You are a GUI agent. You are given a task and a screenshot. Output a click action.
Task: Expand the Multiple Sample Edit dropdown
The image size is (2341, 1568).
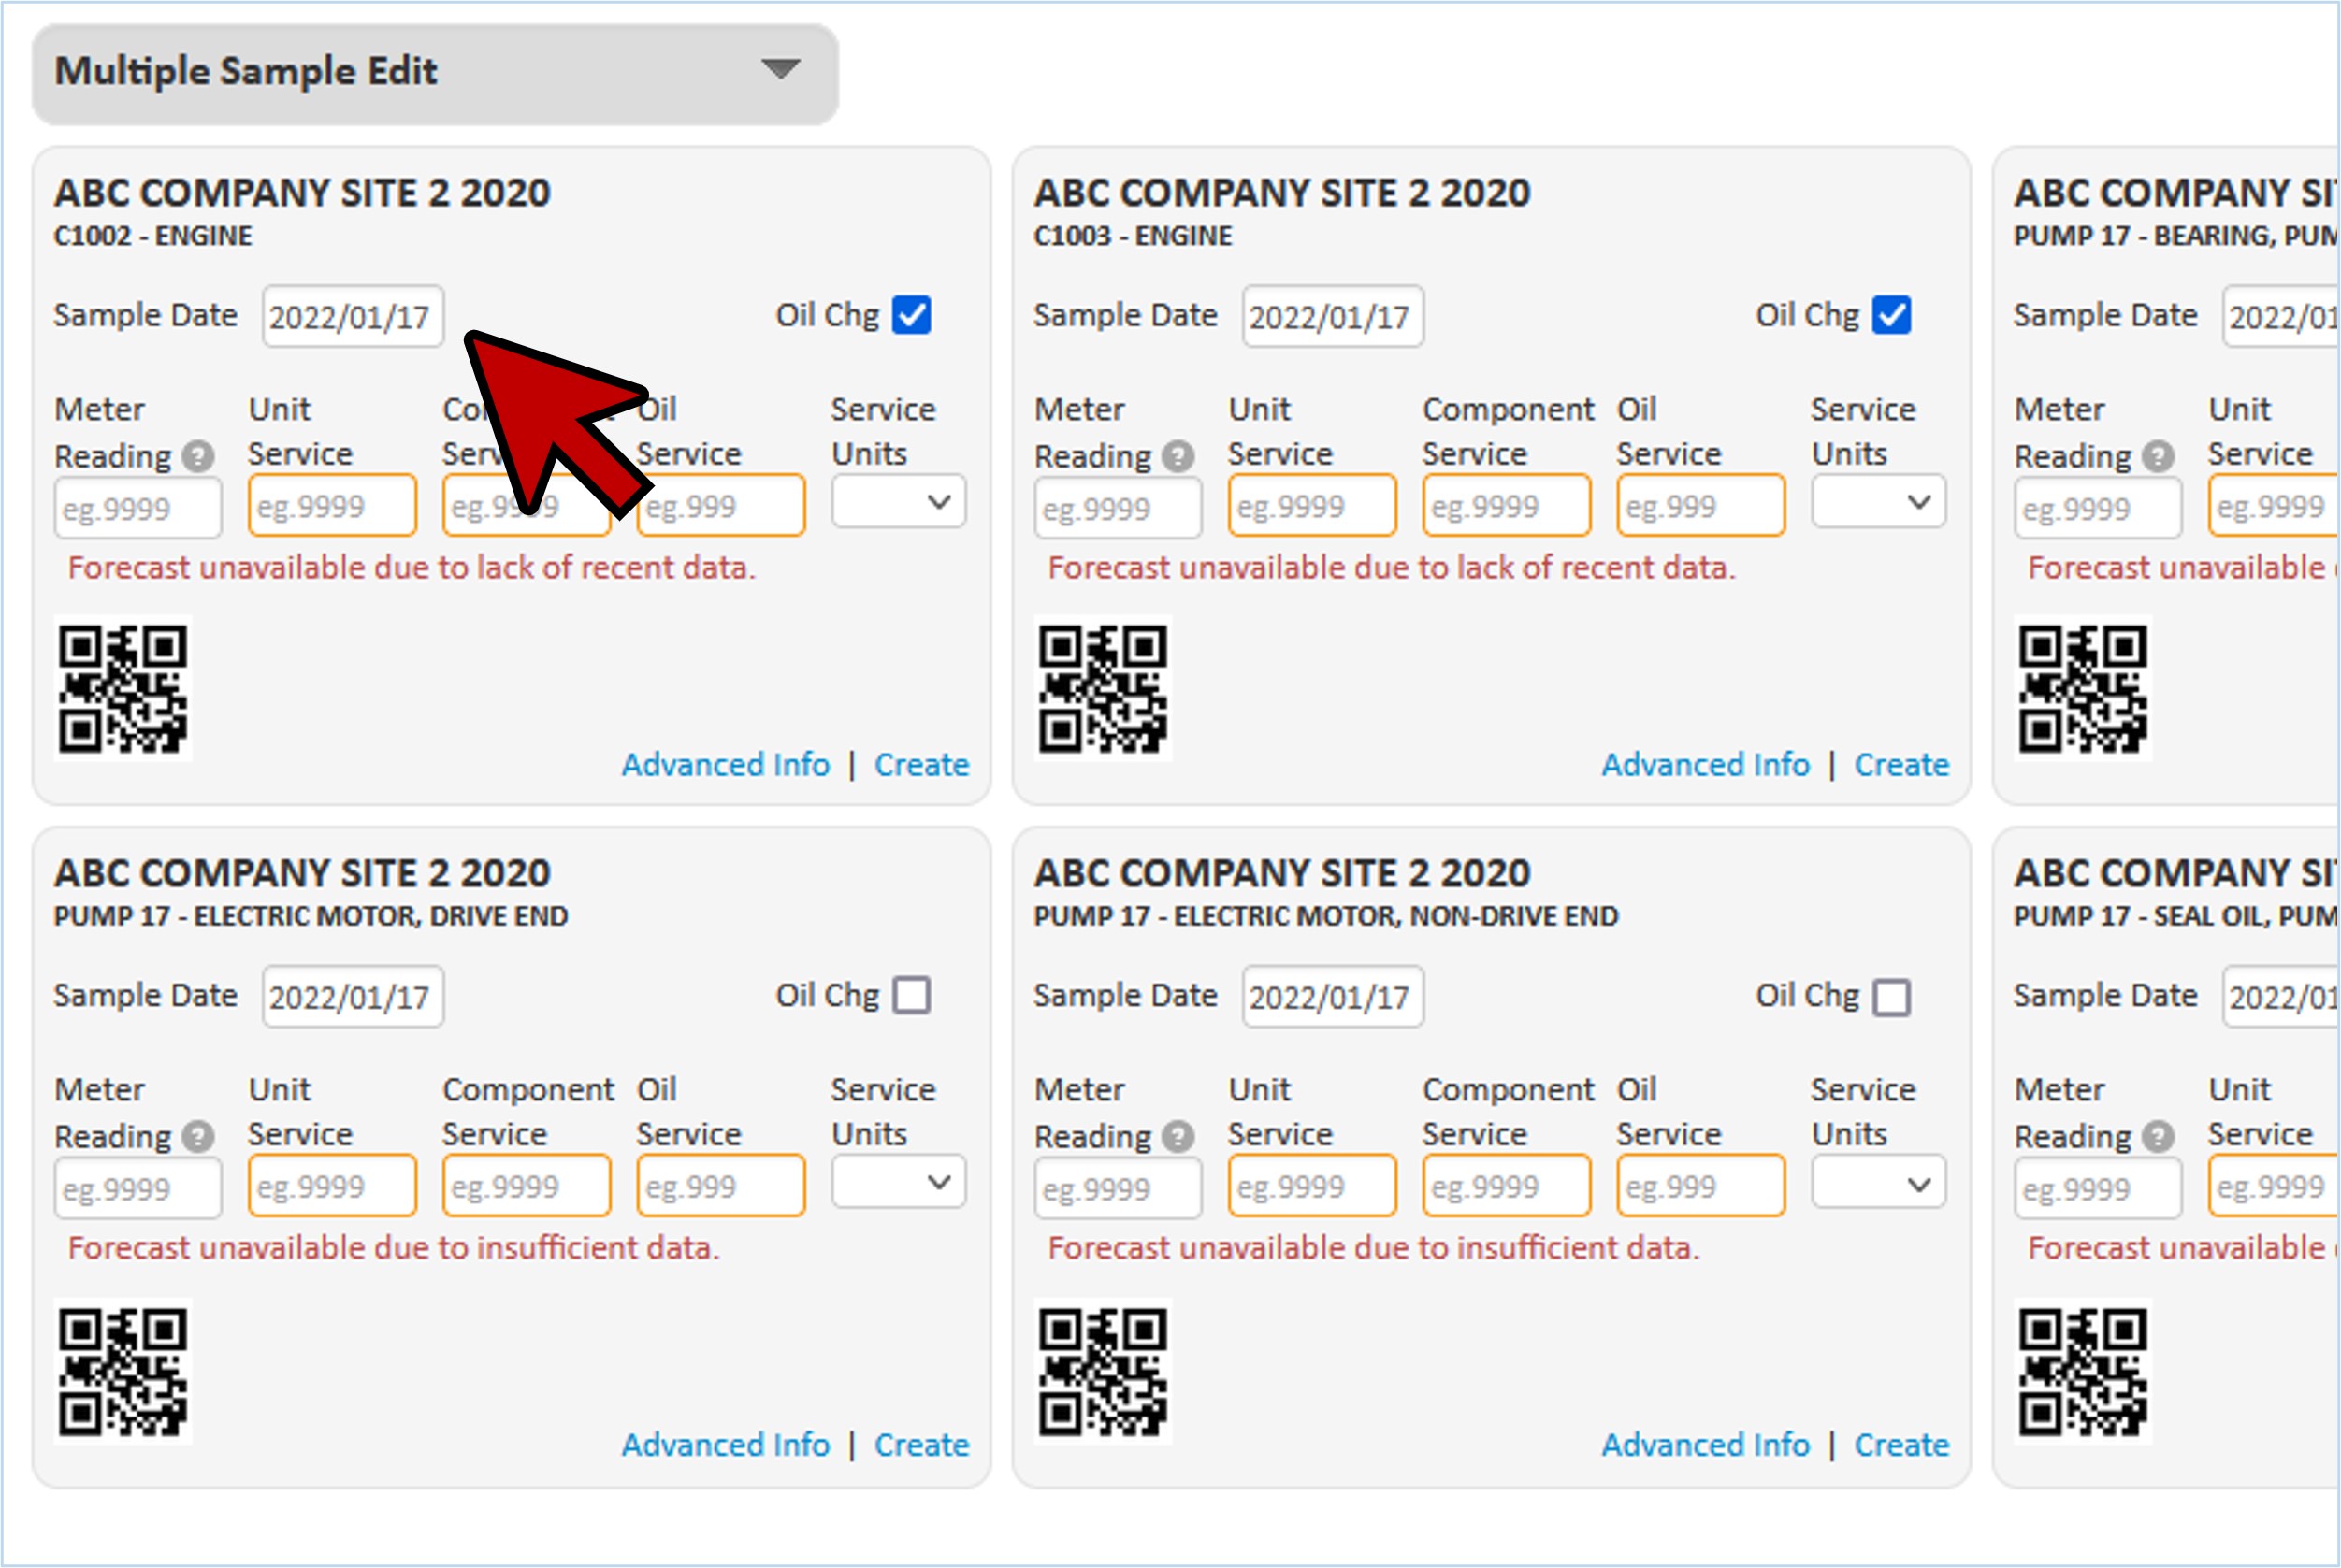point(780,70)
